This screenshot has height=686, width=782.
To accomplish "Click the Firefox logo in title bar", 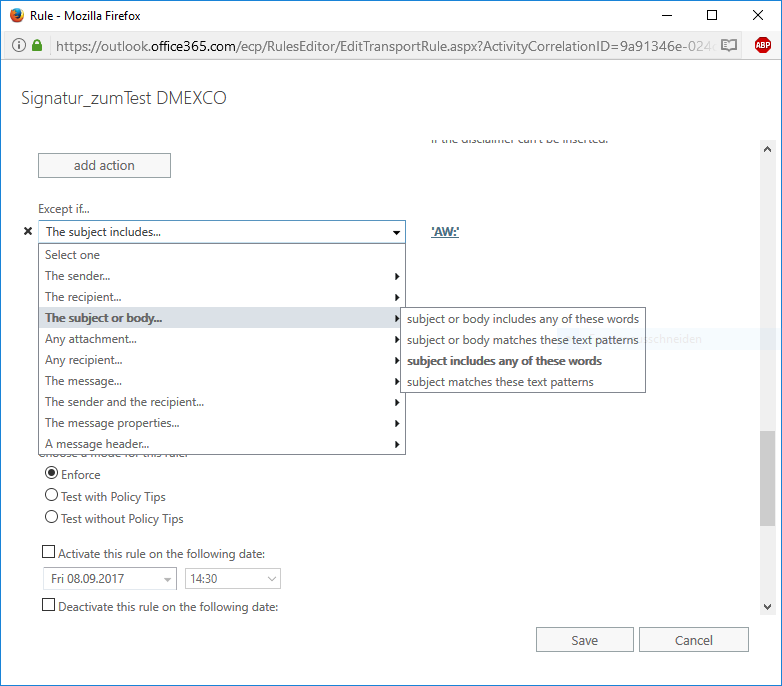I will [x=17, y=15].
